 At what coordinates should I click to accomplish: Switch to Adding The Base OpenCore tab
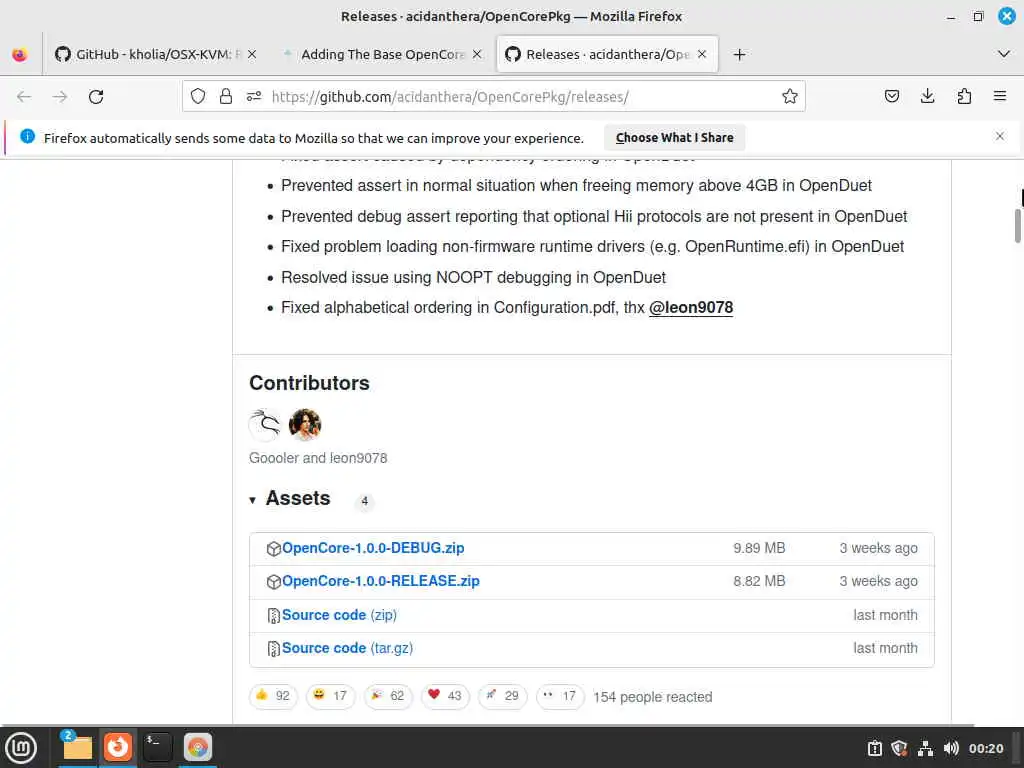(x=382, y=54)
